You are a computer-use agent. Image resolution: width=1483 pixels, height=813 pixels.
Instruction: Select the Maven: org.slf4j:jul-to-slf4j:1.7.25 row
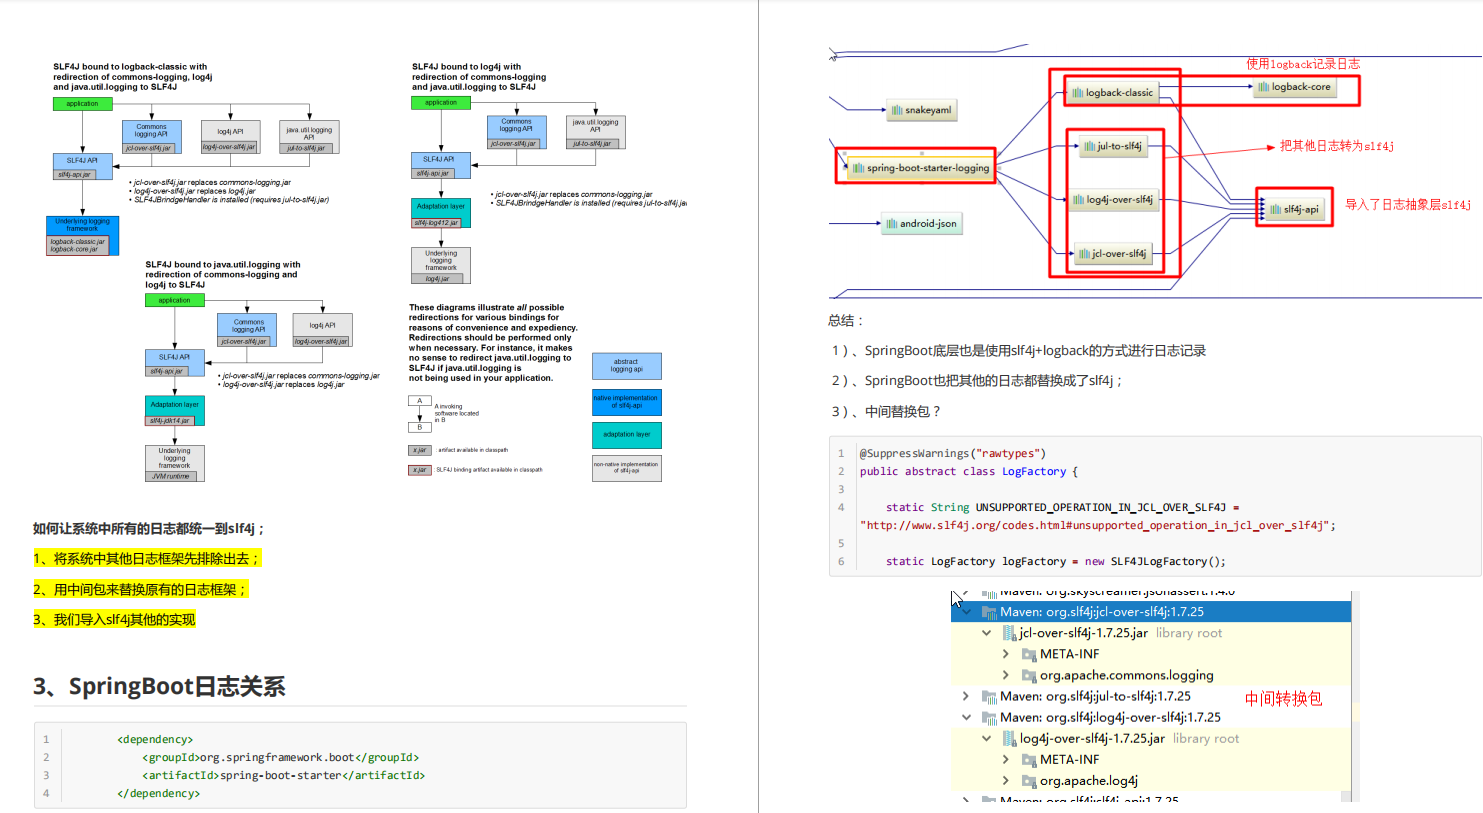point(1151,697)
